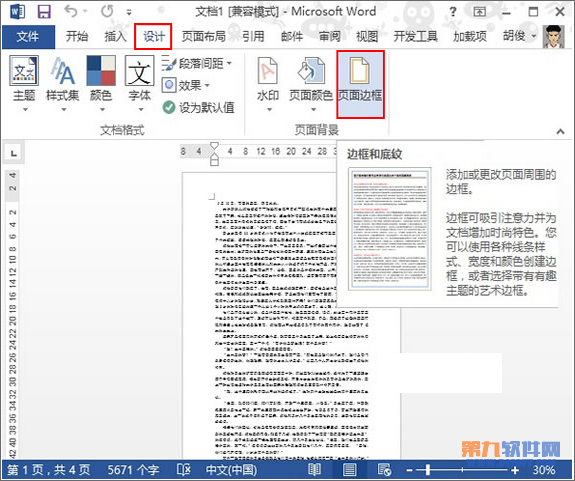Switch to the 插入 (Insert) tab
The image size is (575, 481).
point(116,36)
